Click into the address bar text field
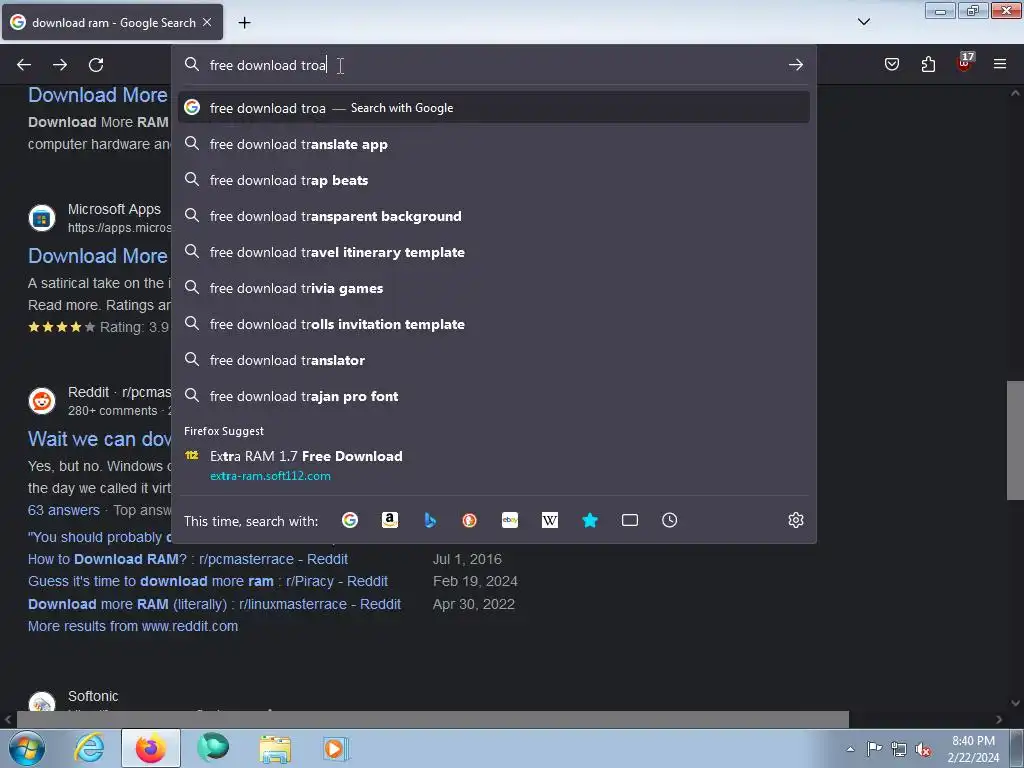Image resolution: width=1024 pixels, height=768 pixels. 494,65
